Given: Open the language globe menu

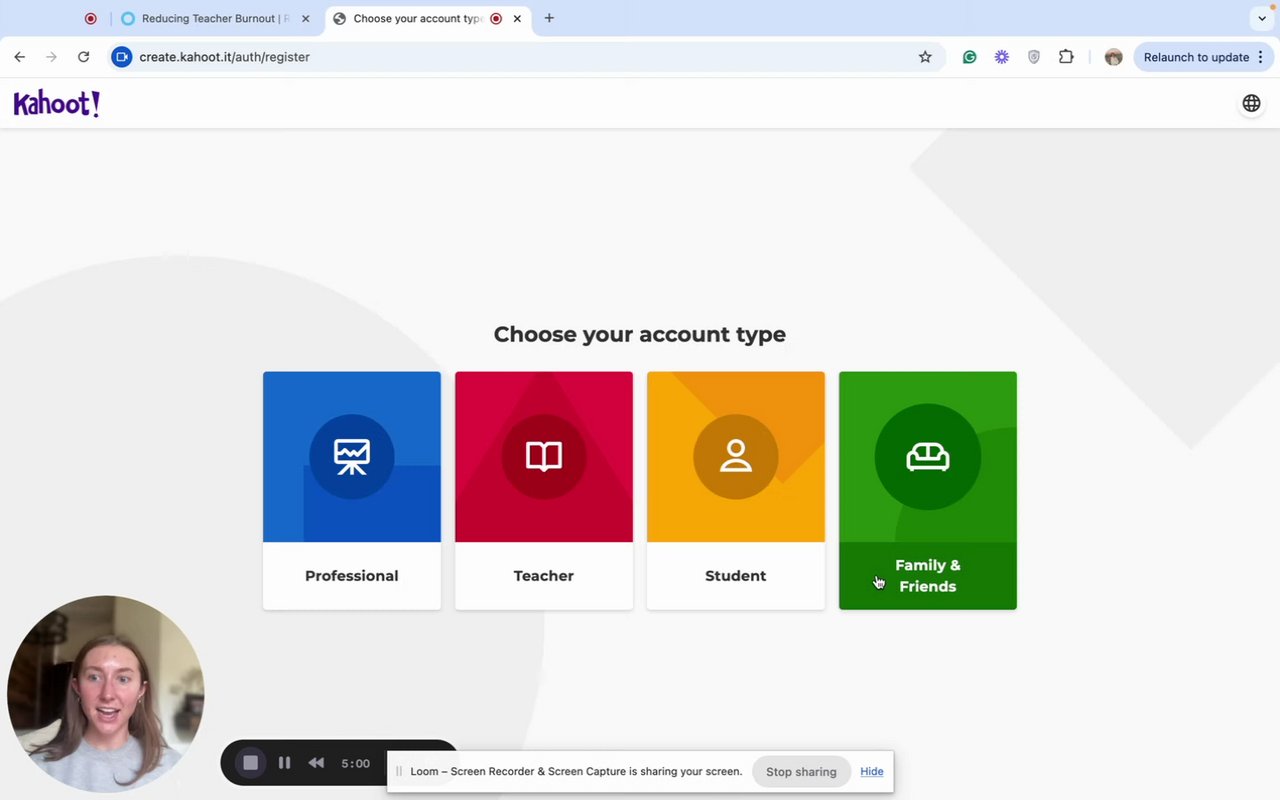Looking at the screenshot, I should [1251, 103].
